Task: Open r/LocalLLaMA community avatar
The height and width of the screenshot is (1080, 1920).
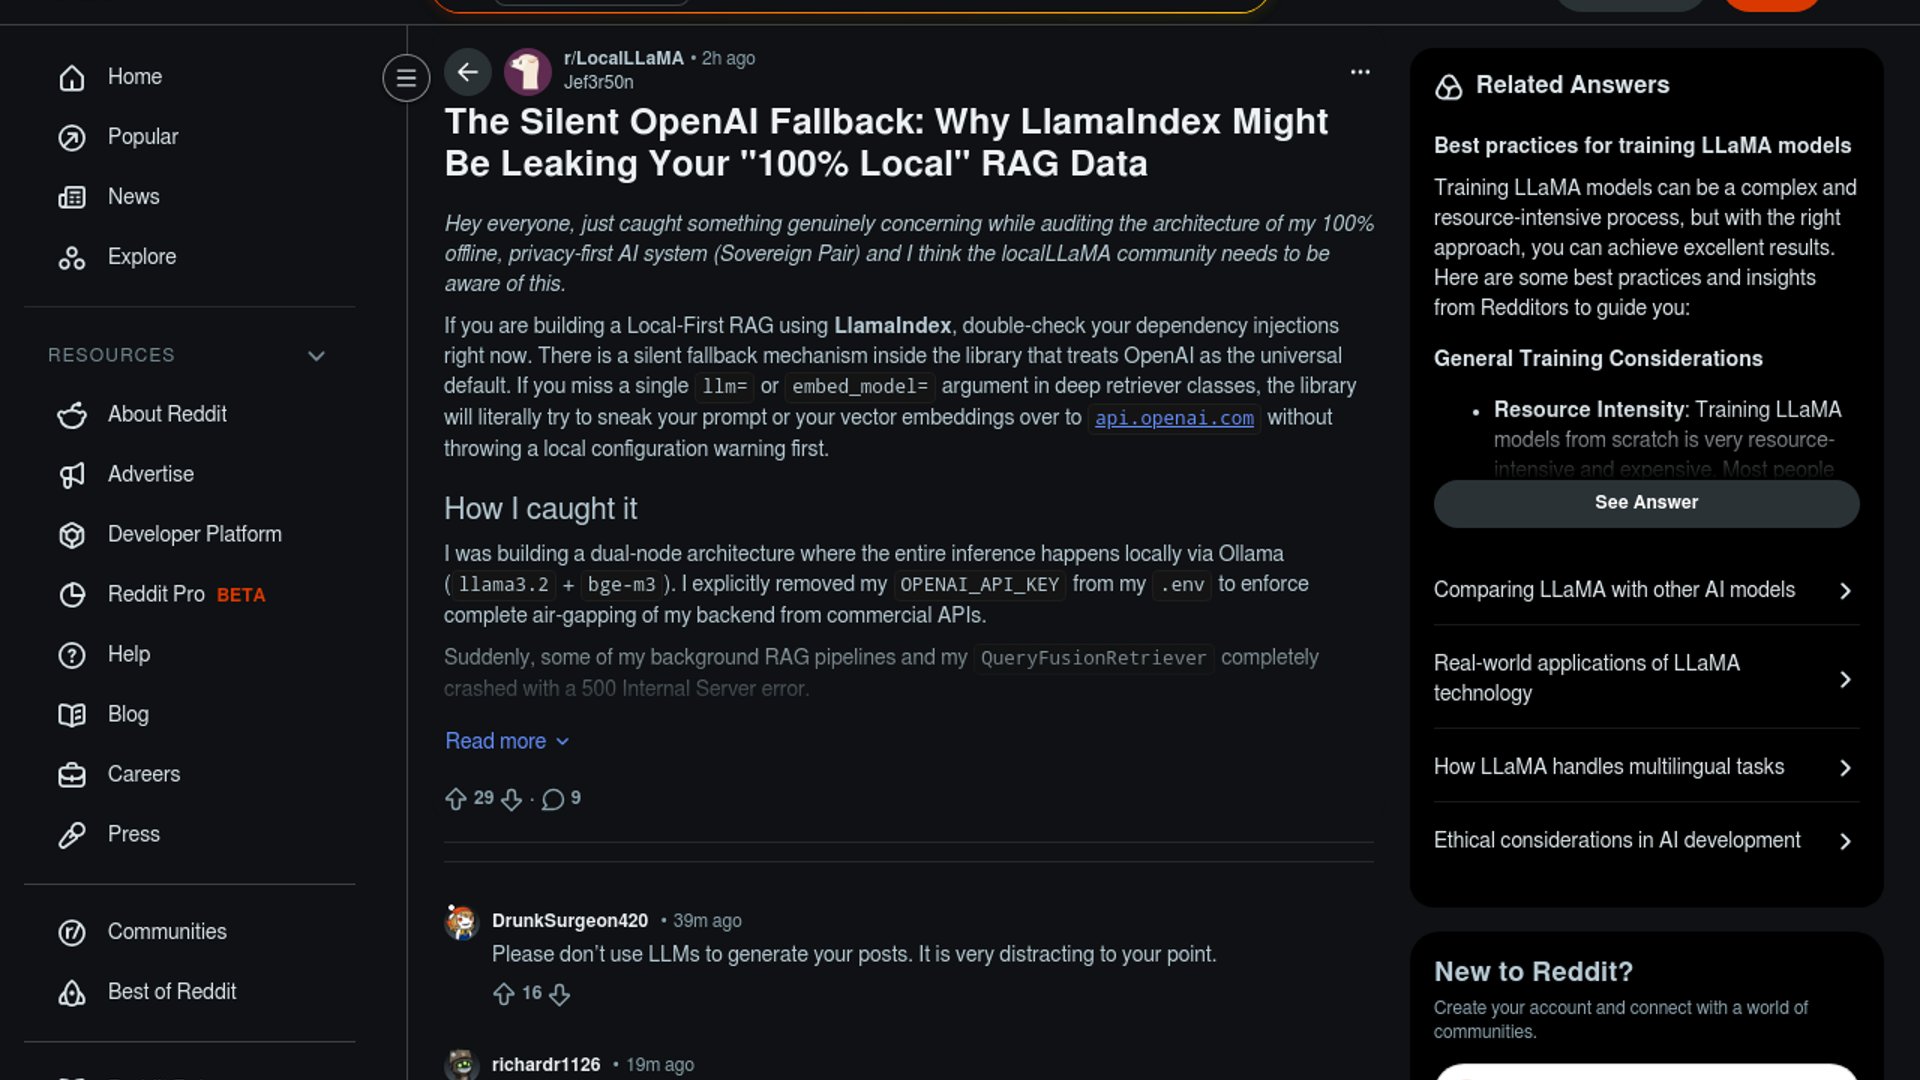Action: click(528, 72)
